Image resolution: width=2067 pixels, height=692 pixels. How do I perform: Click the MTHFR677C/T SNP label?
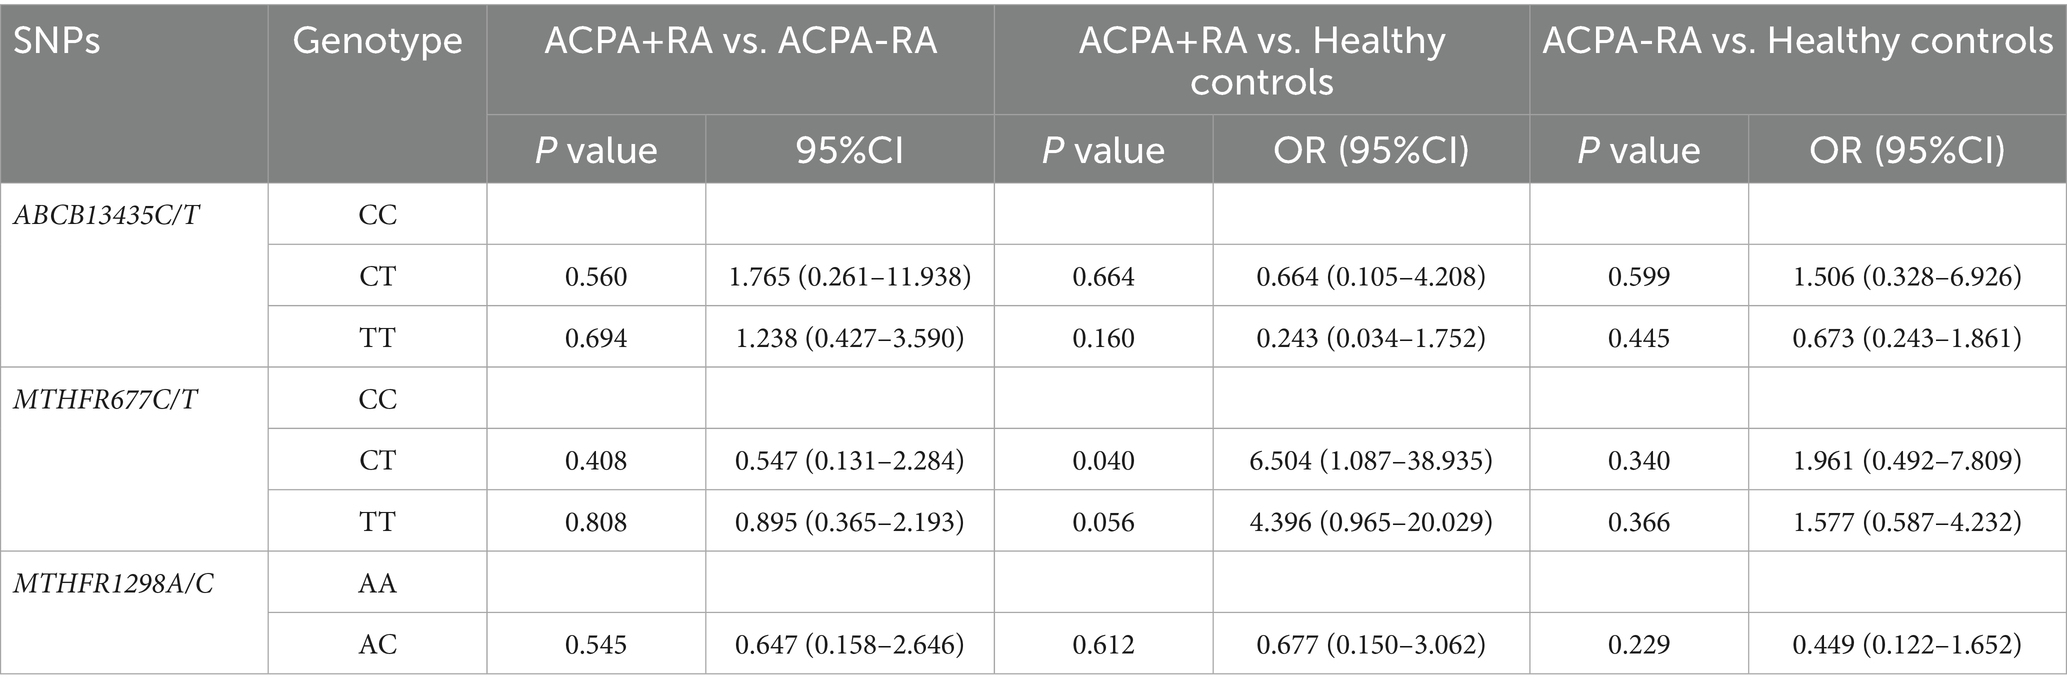(x=105, y=400)
